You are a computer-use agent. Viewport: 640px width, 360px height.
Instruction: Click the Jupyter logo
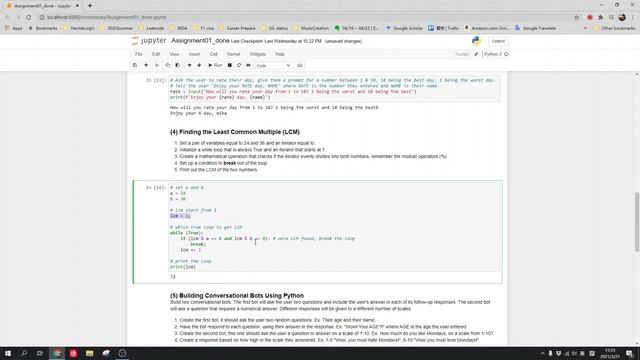click(149, 41)
